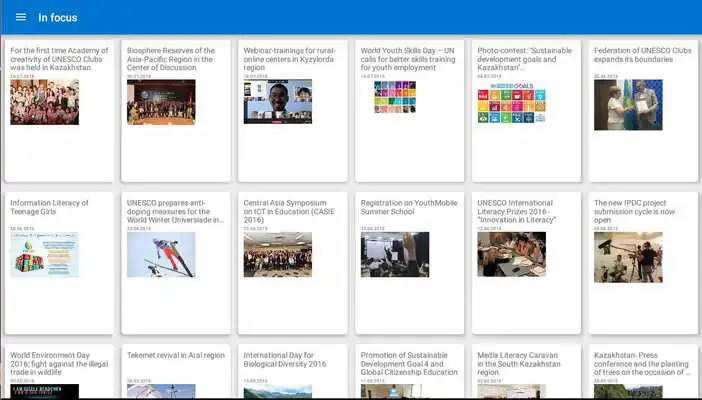
Task: Click the webinar video-call screenshot thumbnail
Action: (x=278, y=102)
